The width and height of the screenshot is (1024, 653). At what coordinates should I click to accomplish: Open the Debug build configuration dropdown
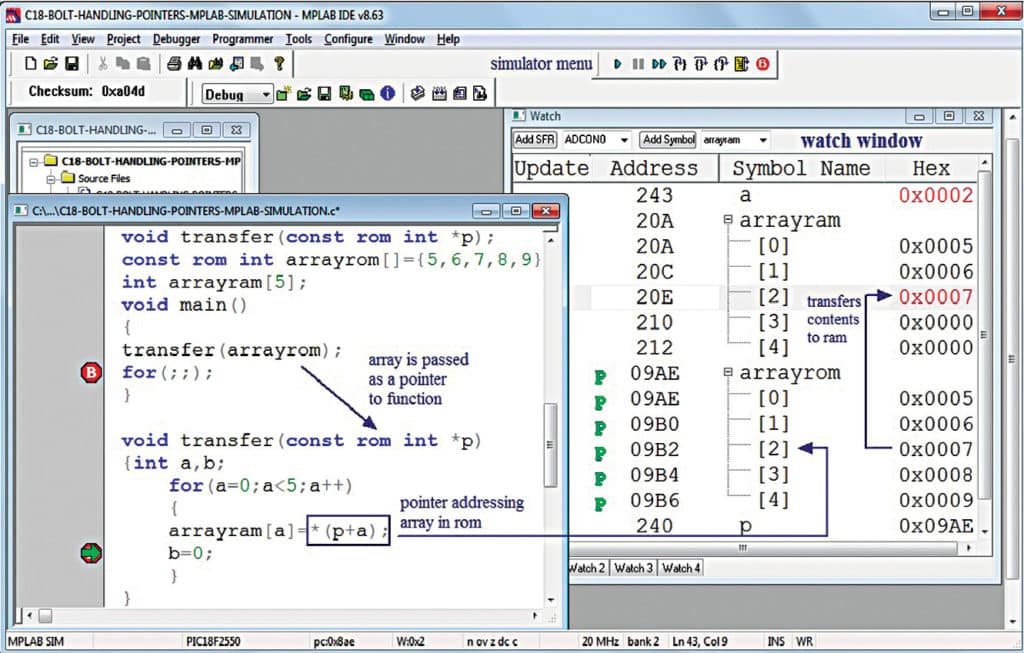pyautogui.click(x=266, y=95)
